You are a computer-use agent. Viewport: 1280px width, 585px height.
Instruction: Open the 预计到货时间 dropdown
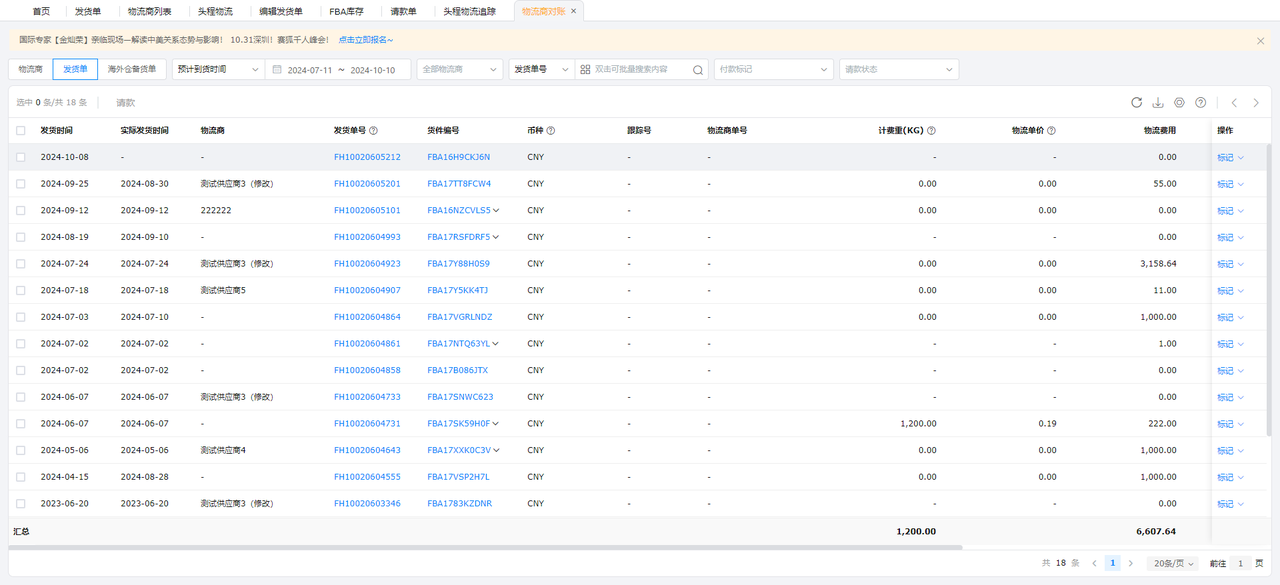coord(217,70)
